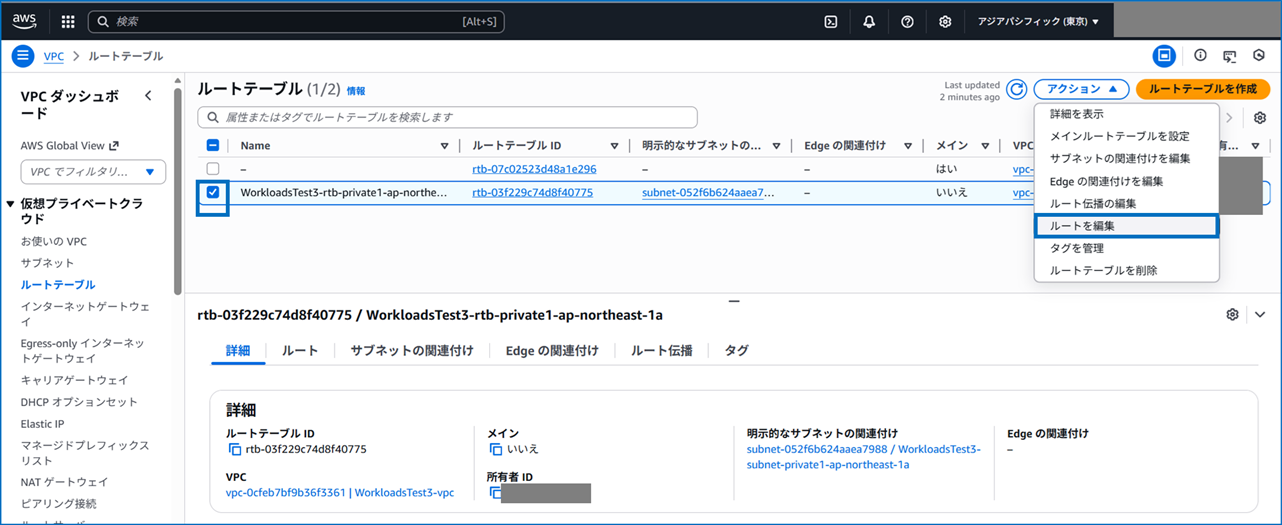
Task: Switch to ルート伝播 tab
Action: [661, 350]
